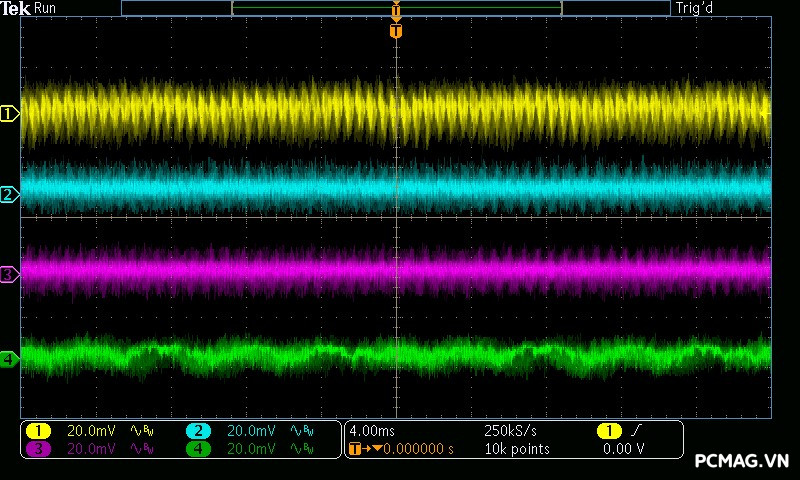The image size is (800, 480).
Task: Toggle the cyan channel 2 readout badge
Action: [x=198, y=431]
